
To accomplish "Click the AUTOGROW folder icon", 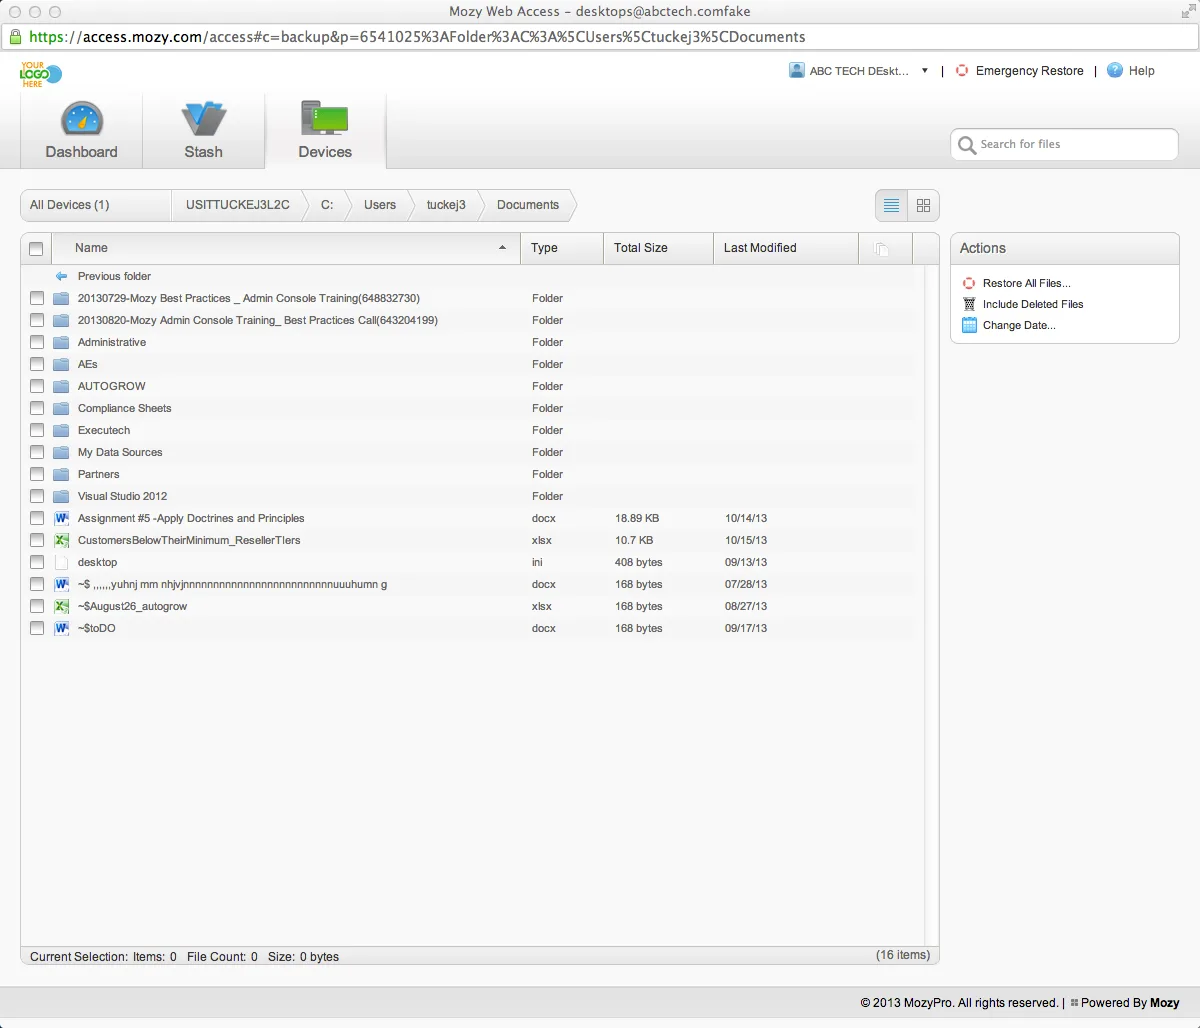I will point(61,386).
